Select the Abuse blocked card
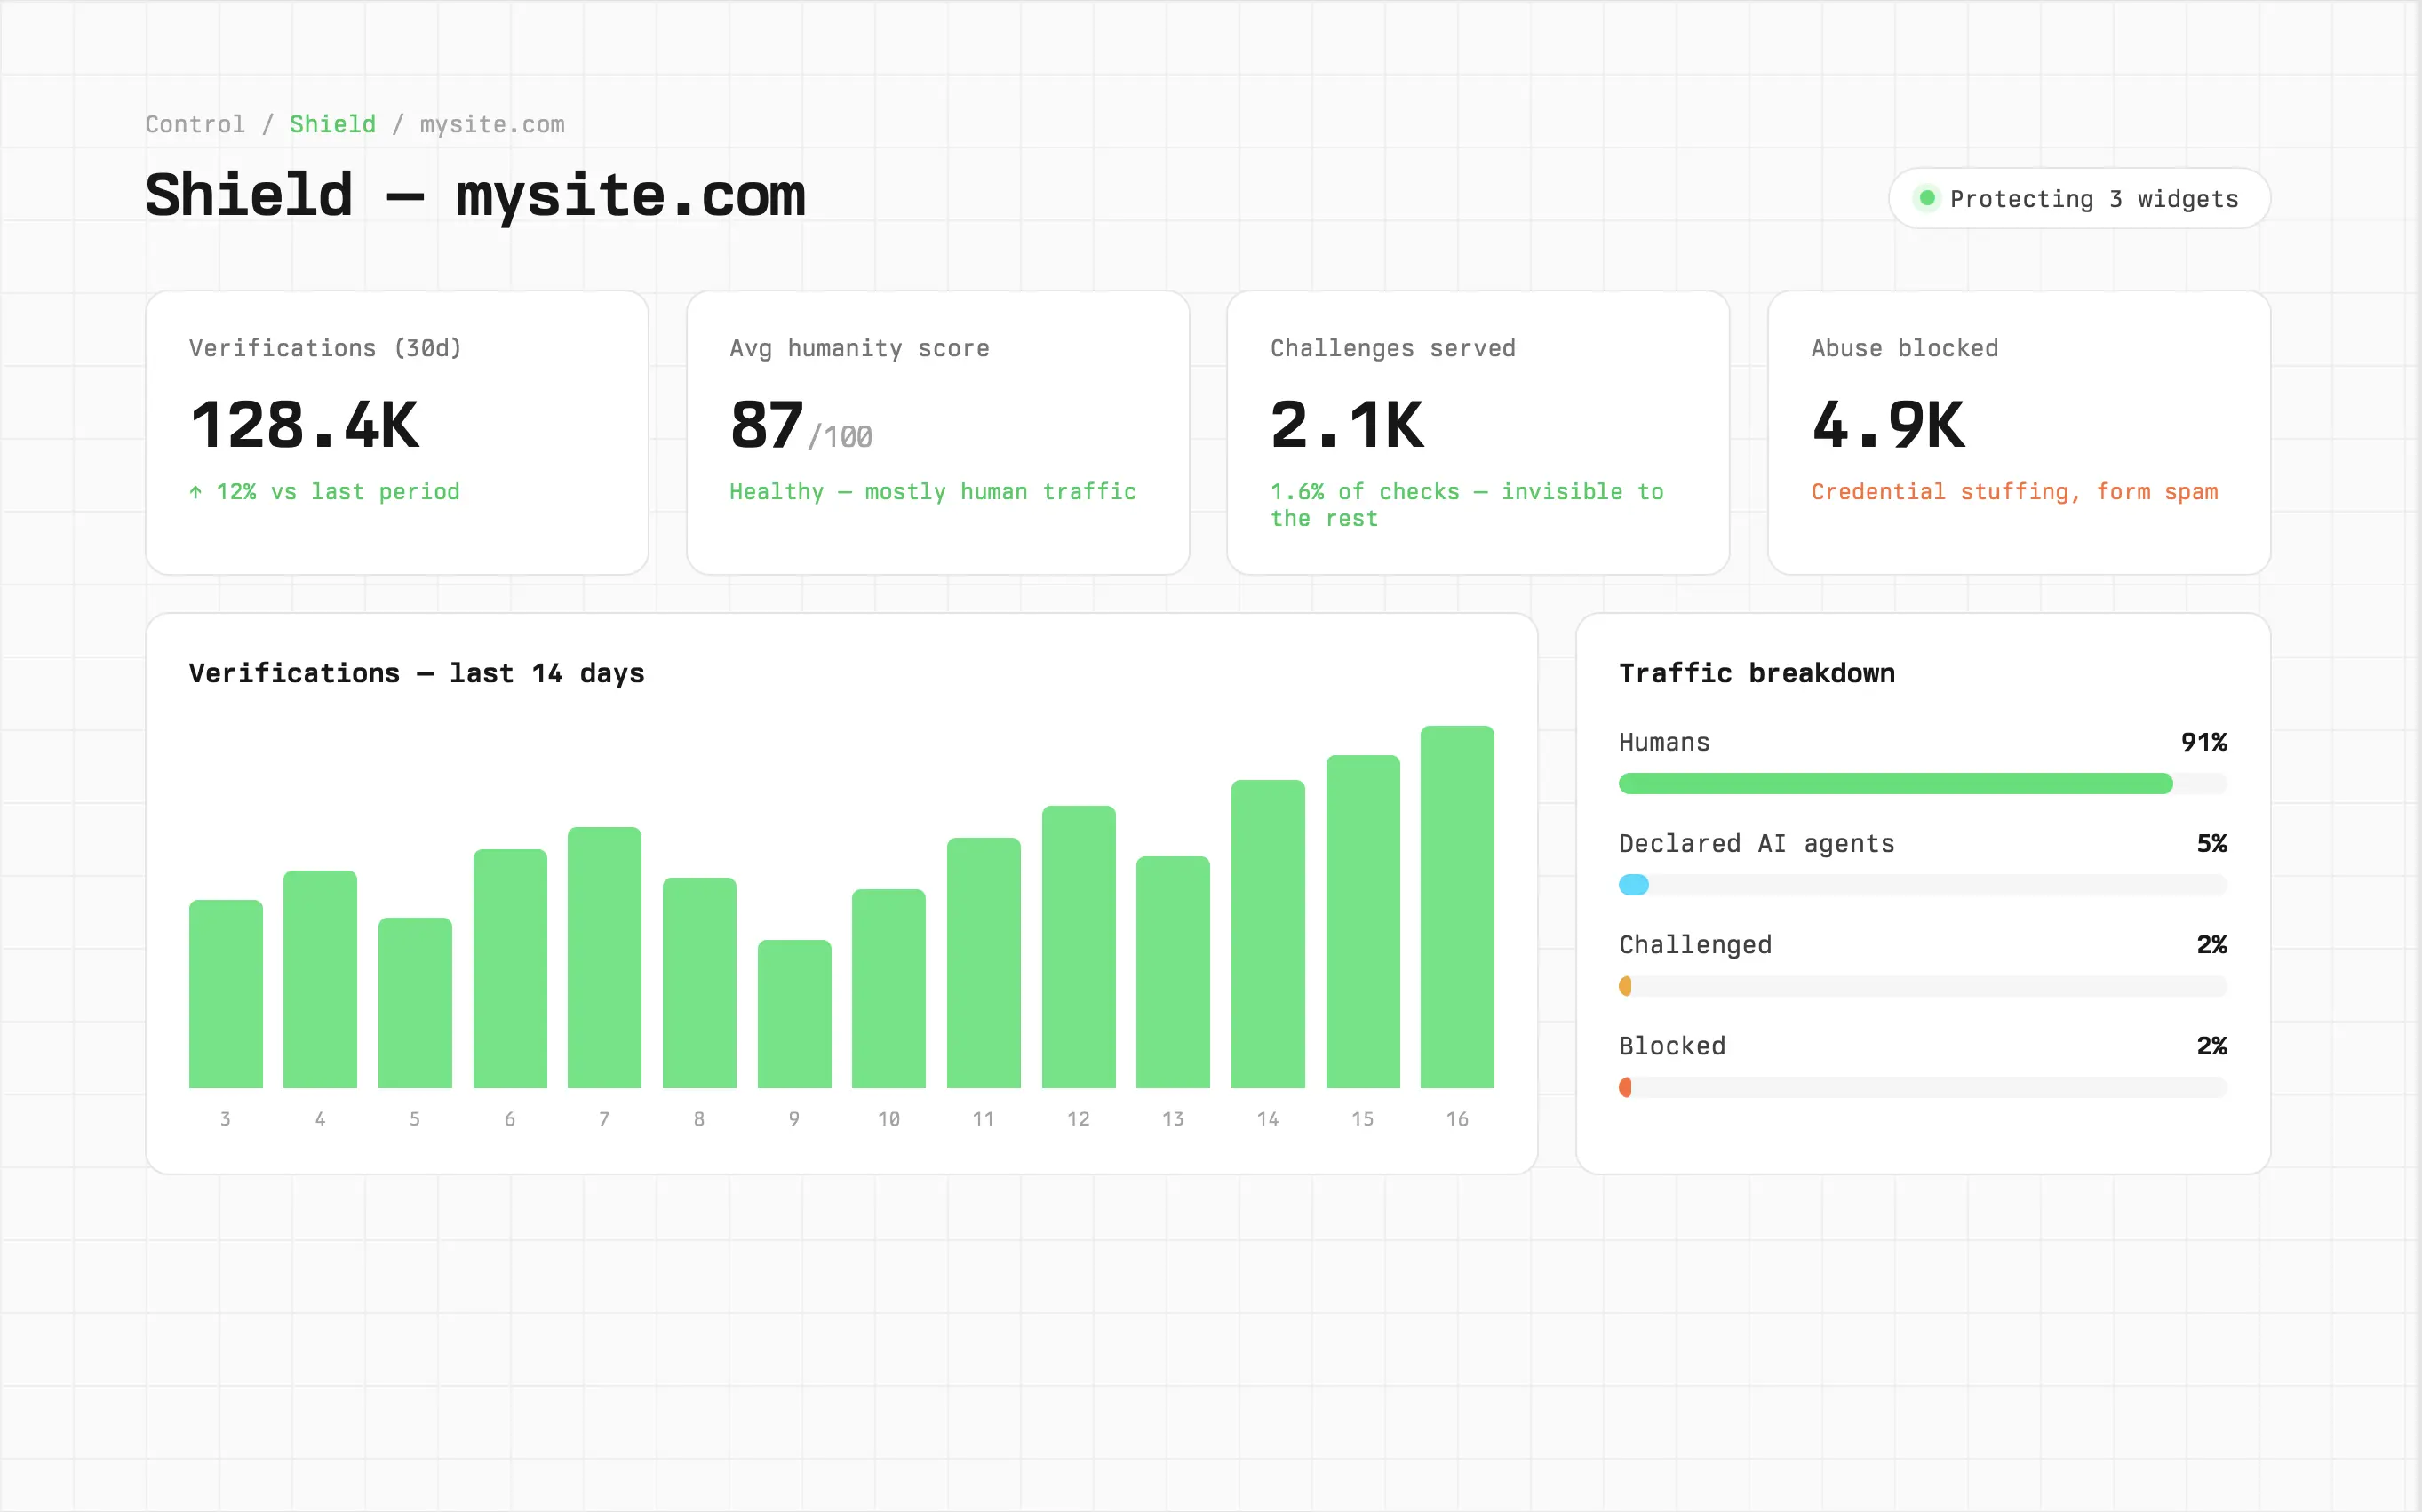Screen dimensions: 2422x1512 click(x=2019, y=433)
